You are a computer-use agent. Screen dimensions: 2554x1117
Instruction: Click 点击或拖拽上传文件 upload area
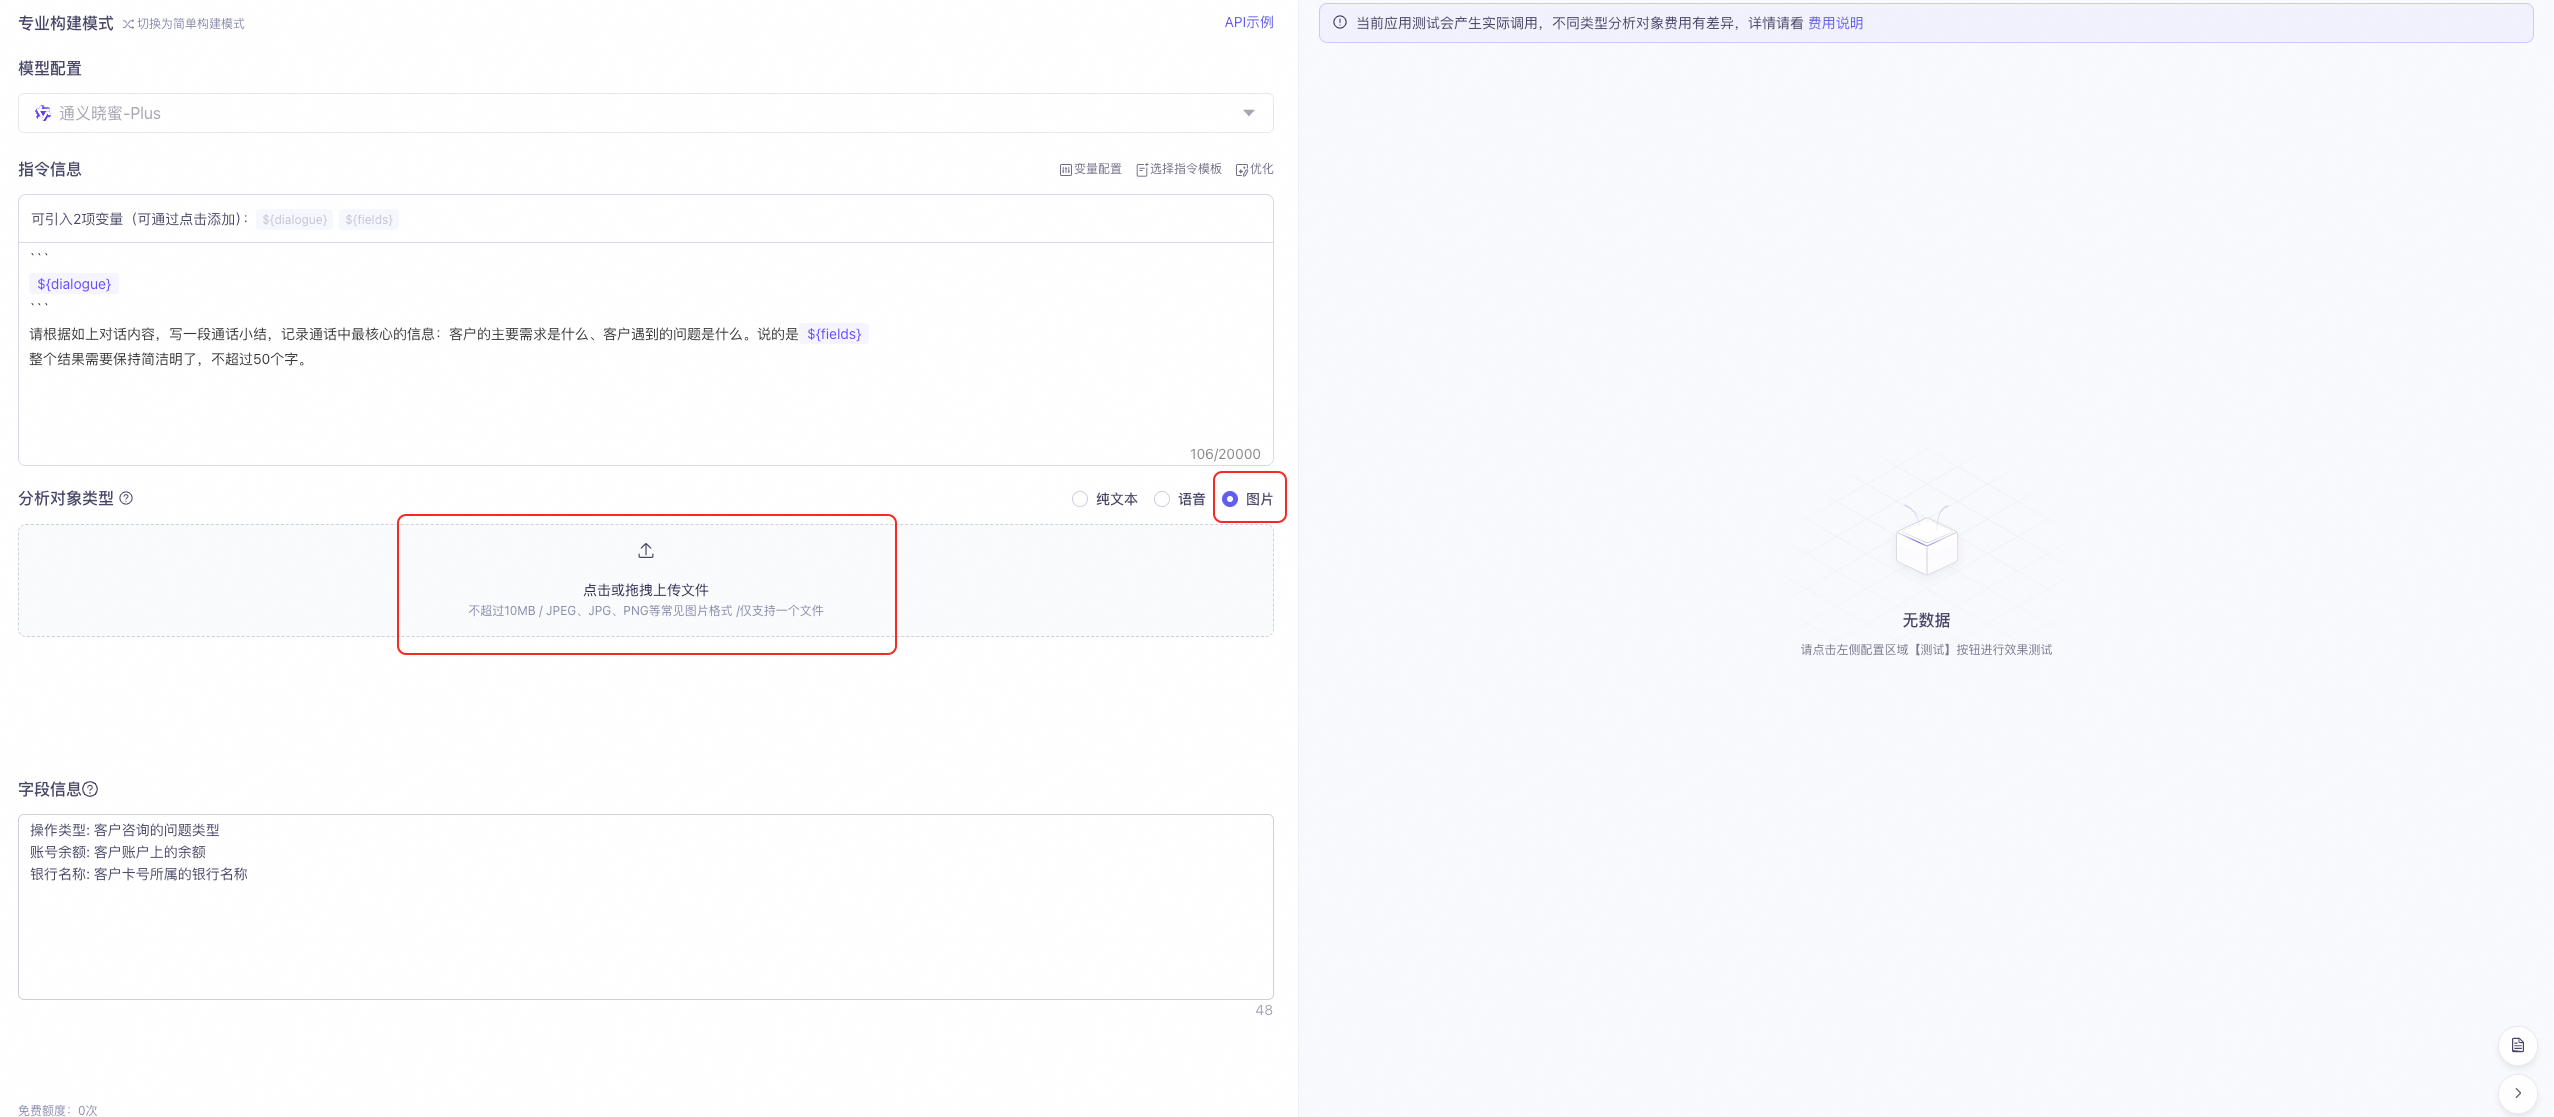646,581
